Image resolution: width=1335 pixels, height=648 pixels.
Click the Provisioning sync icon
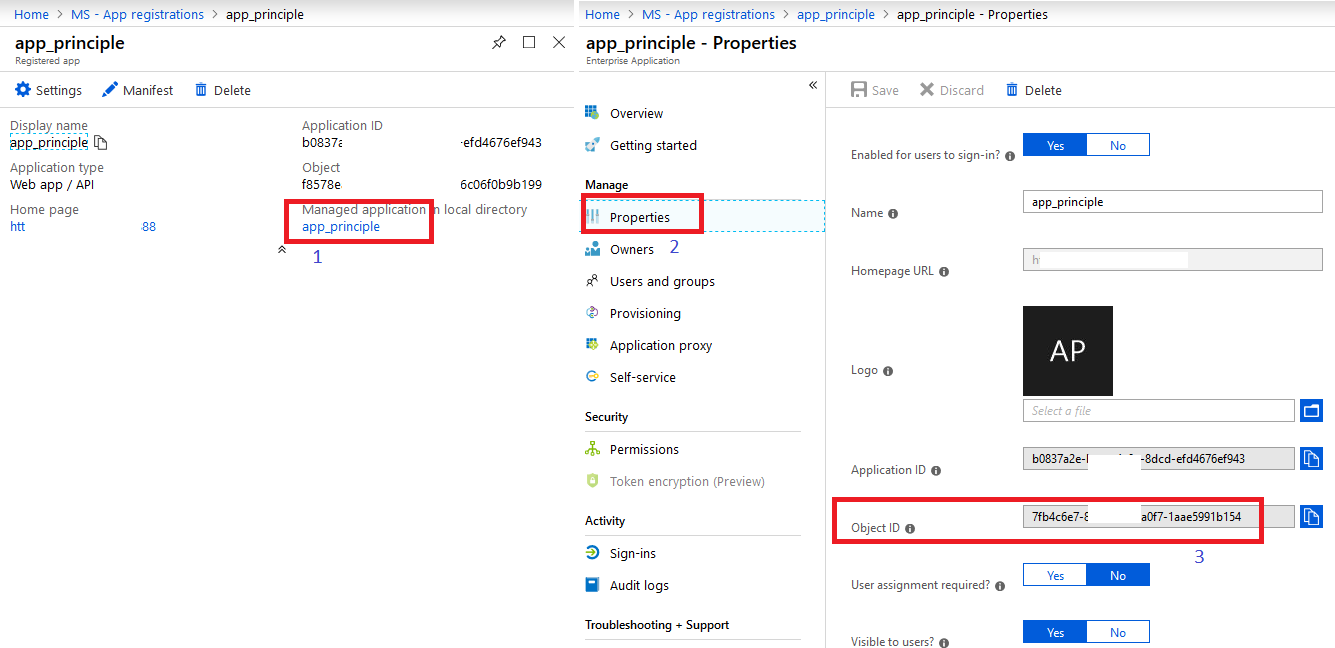coord(592,313)
